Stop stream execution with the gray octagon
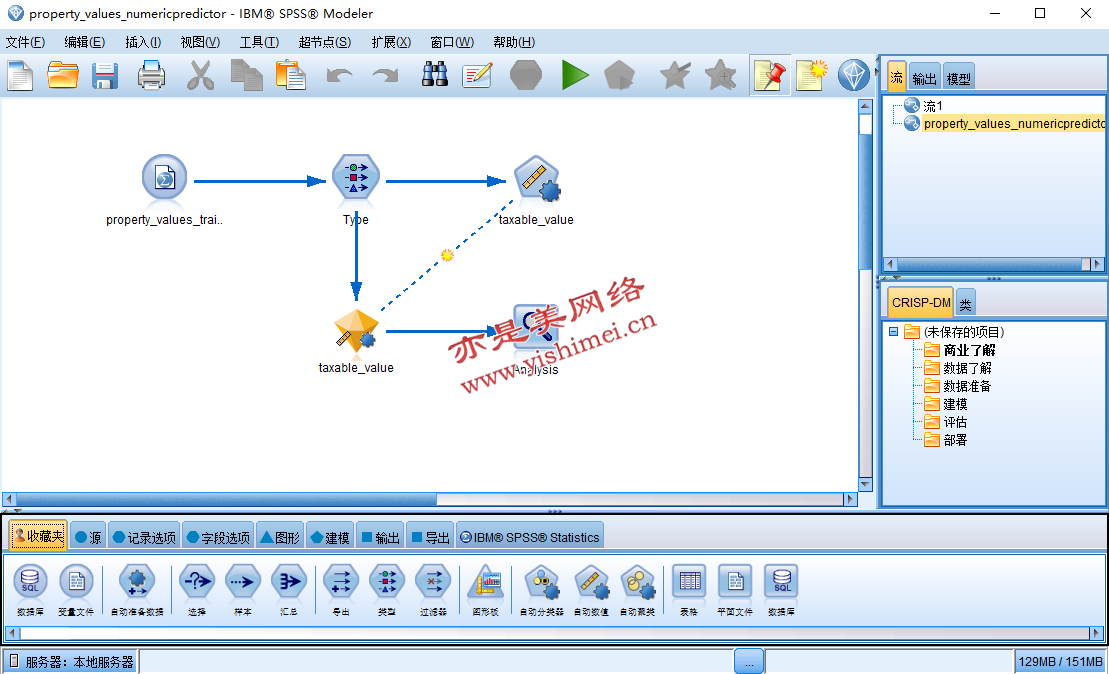The width and height of the screenshot is (1109, 674). pos(526,75)
